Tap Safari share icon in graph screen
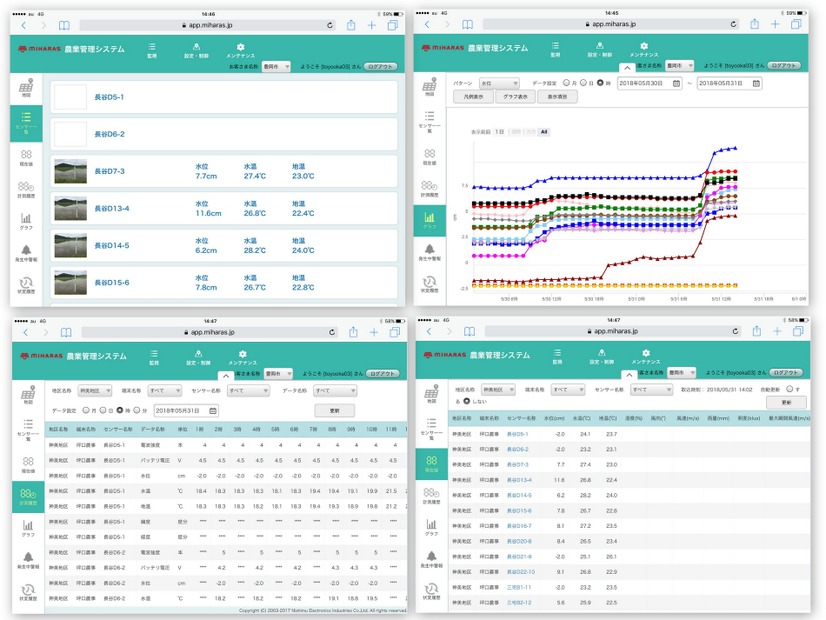Image resolution: width=826 pixels, height=620 pixels. (x=754, y=24)
